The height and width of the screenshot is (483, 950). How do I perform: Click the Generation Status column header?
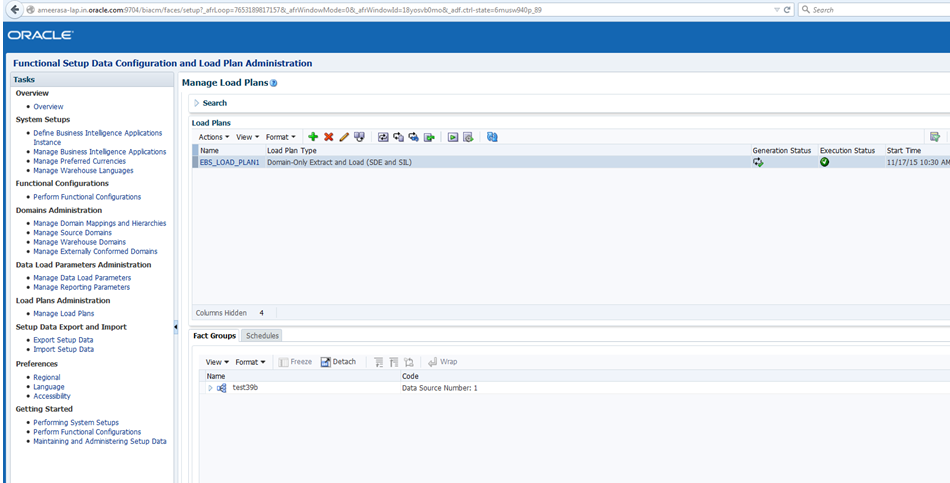pos(782,150)
